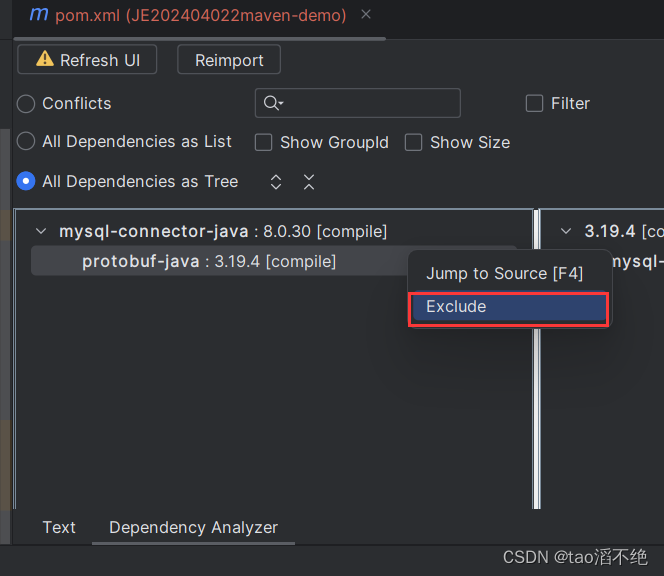Select mysql-connector-java : 8.0.30 row

(x=223, y=232)
